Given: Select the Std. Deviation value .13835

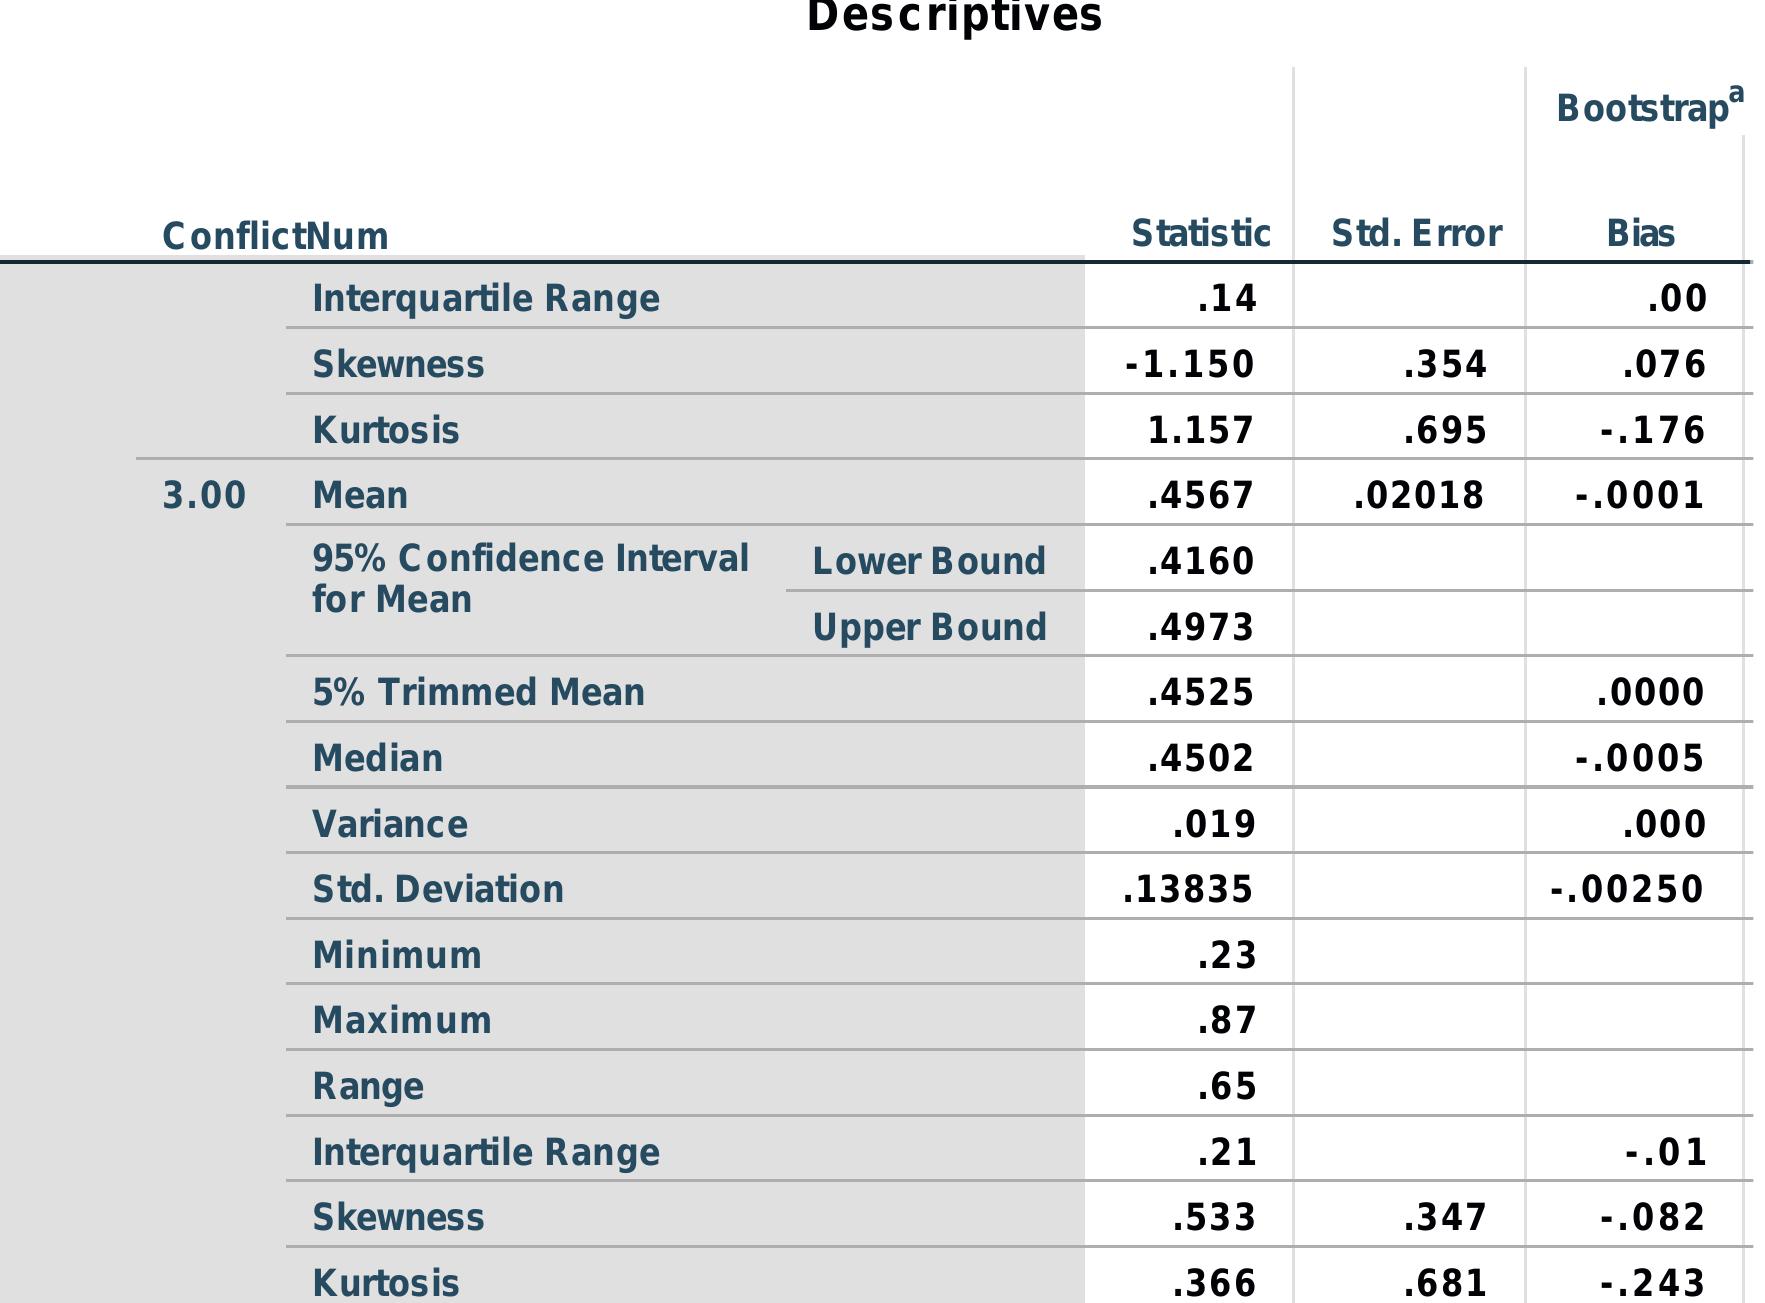Looking at the screenshot, I should click(x=1187, y=889).
